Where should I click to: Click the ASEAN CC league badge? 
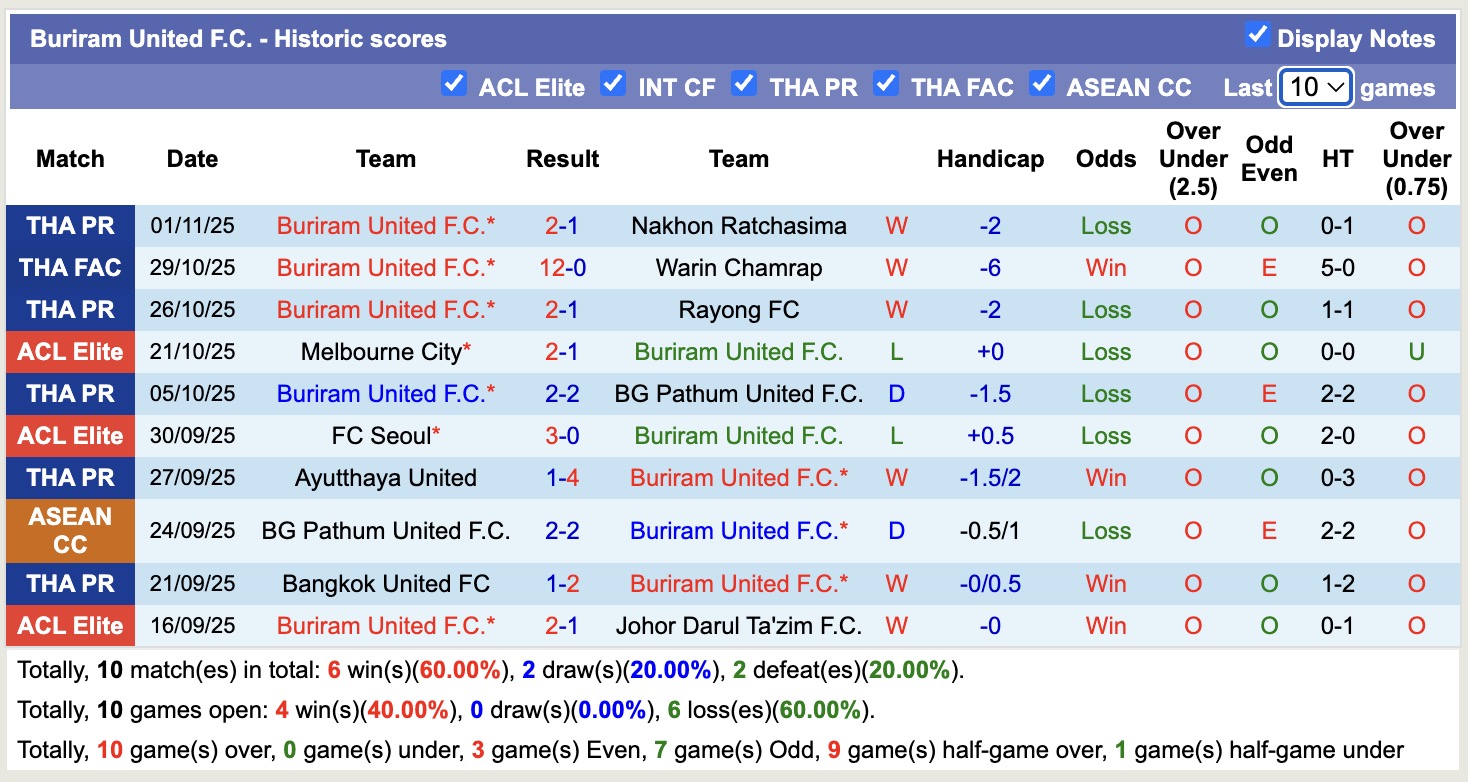click(x=70, y=531)
